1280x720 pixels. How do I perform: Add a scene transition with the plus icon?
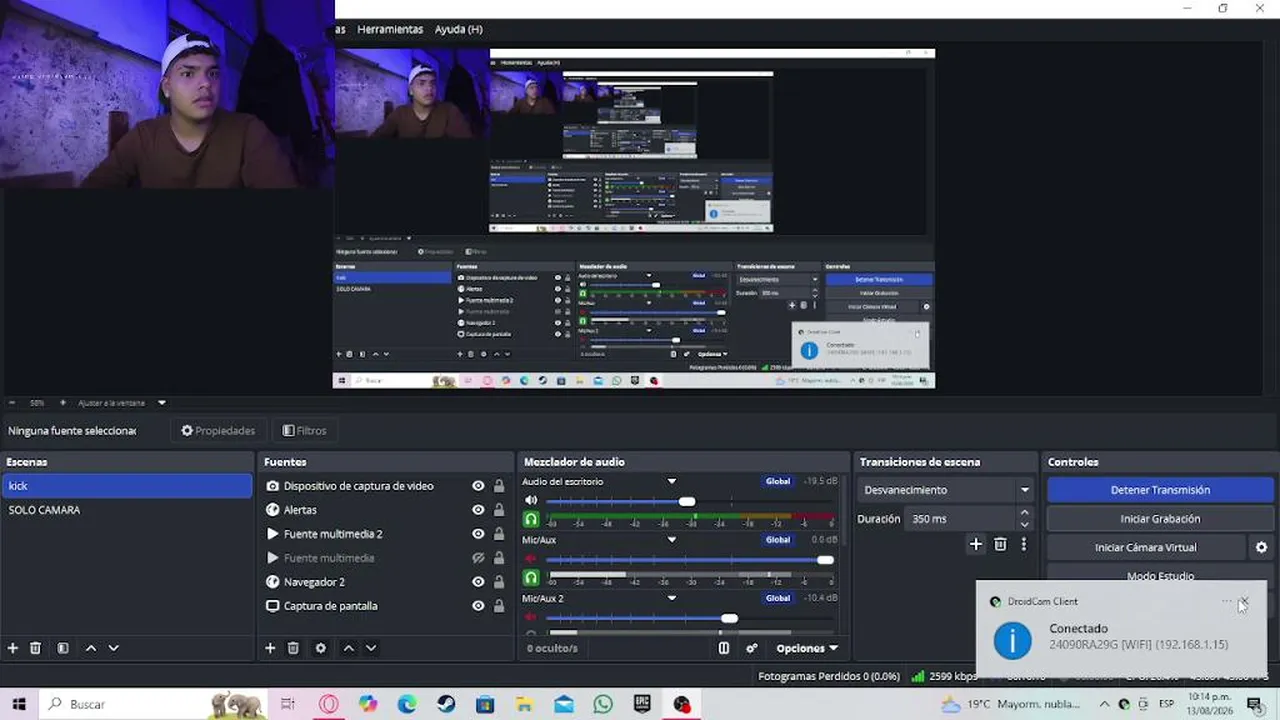click(x=976, y=544)
